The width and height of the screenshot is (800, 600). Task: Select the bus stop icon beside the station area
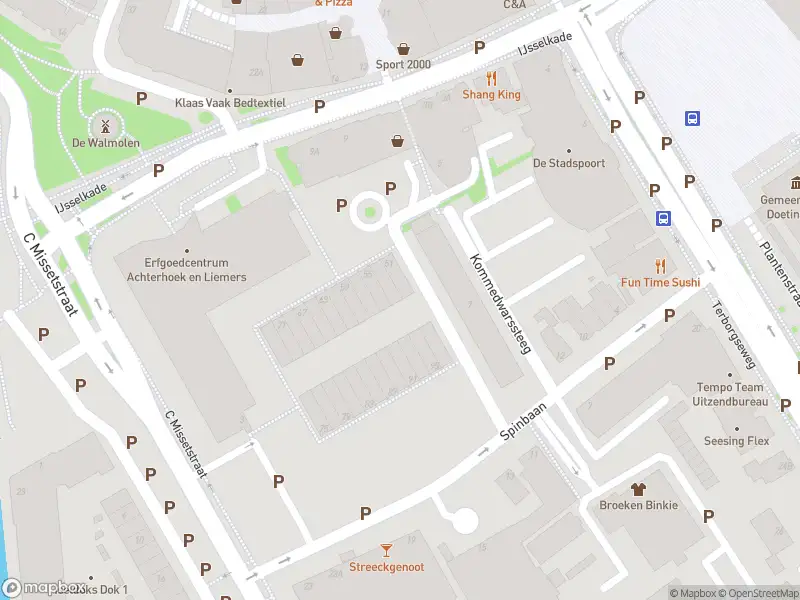click(x=692, y=119)
